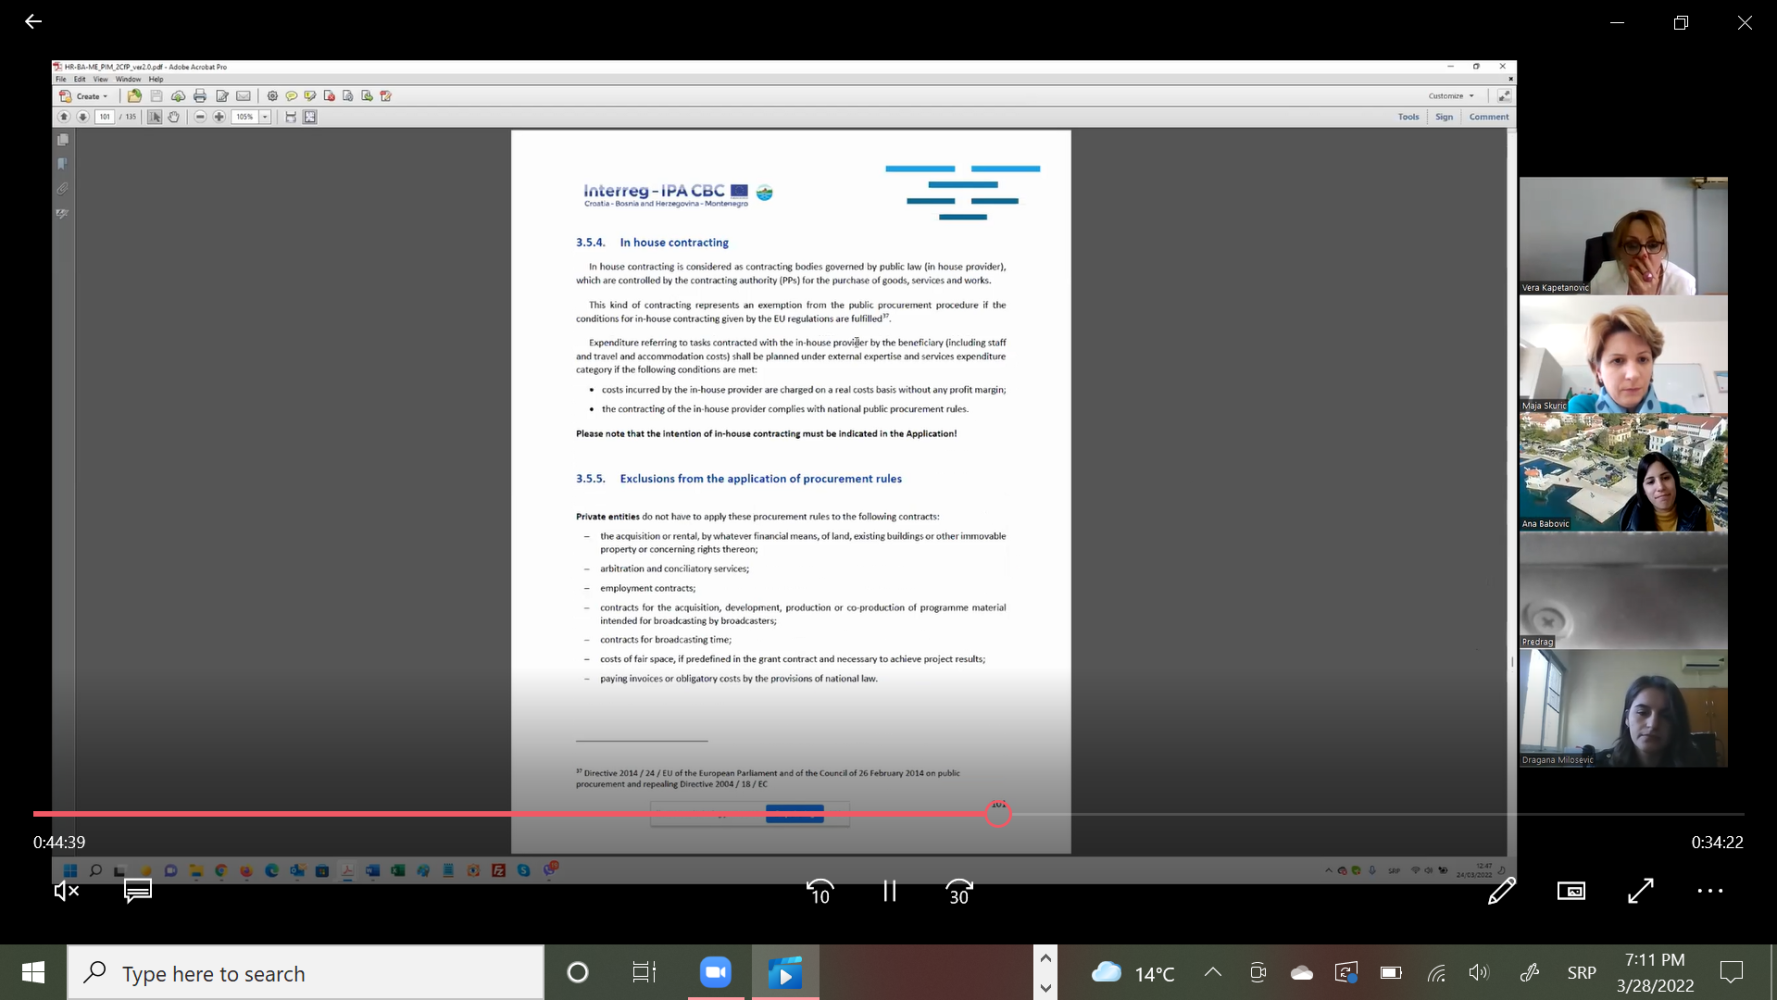
Task: Open Task View on the taskbar
Action: (645, 972)
